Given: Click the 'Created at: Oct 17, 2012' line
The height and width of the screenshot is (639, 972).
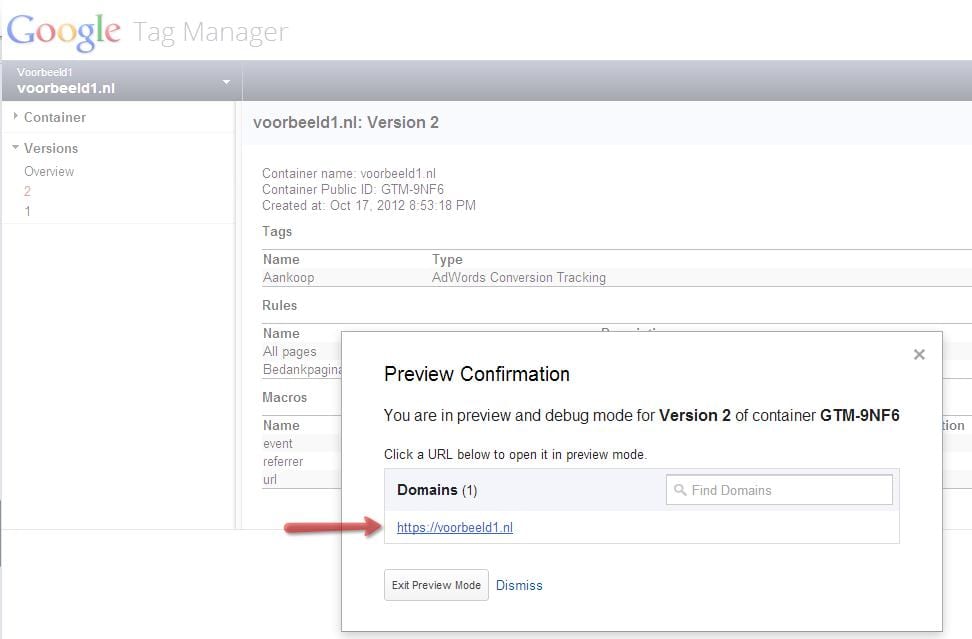Looking at the screenshot, I should tap(369, 206).
